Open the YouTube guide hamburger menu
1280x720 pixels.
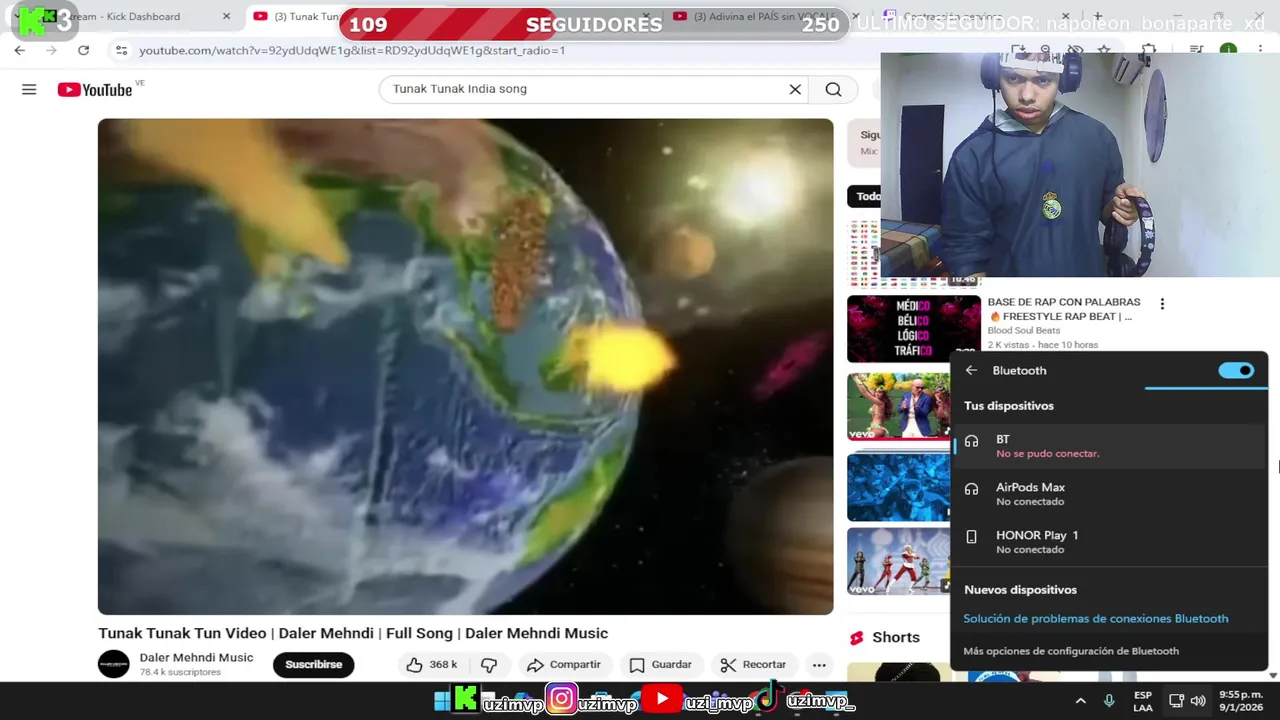[x=29, y=89]
